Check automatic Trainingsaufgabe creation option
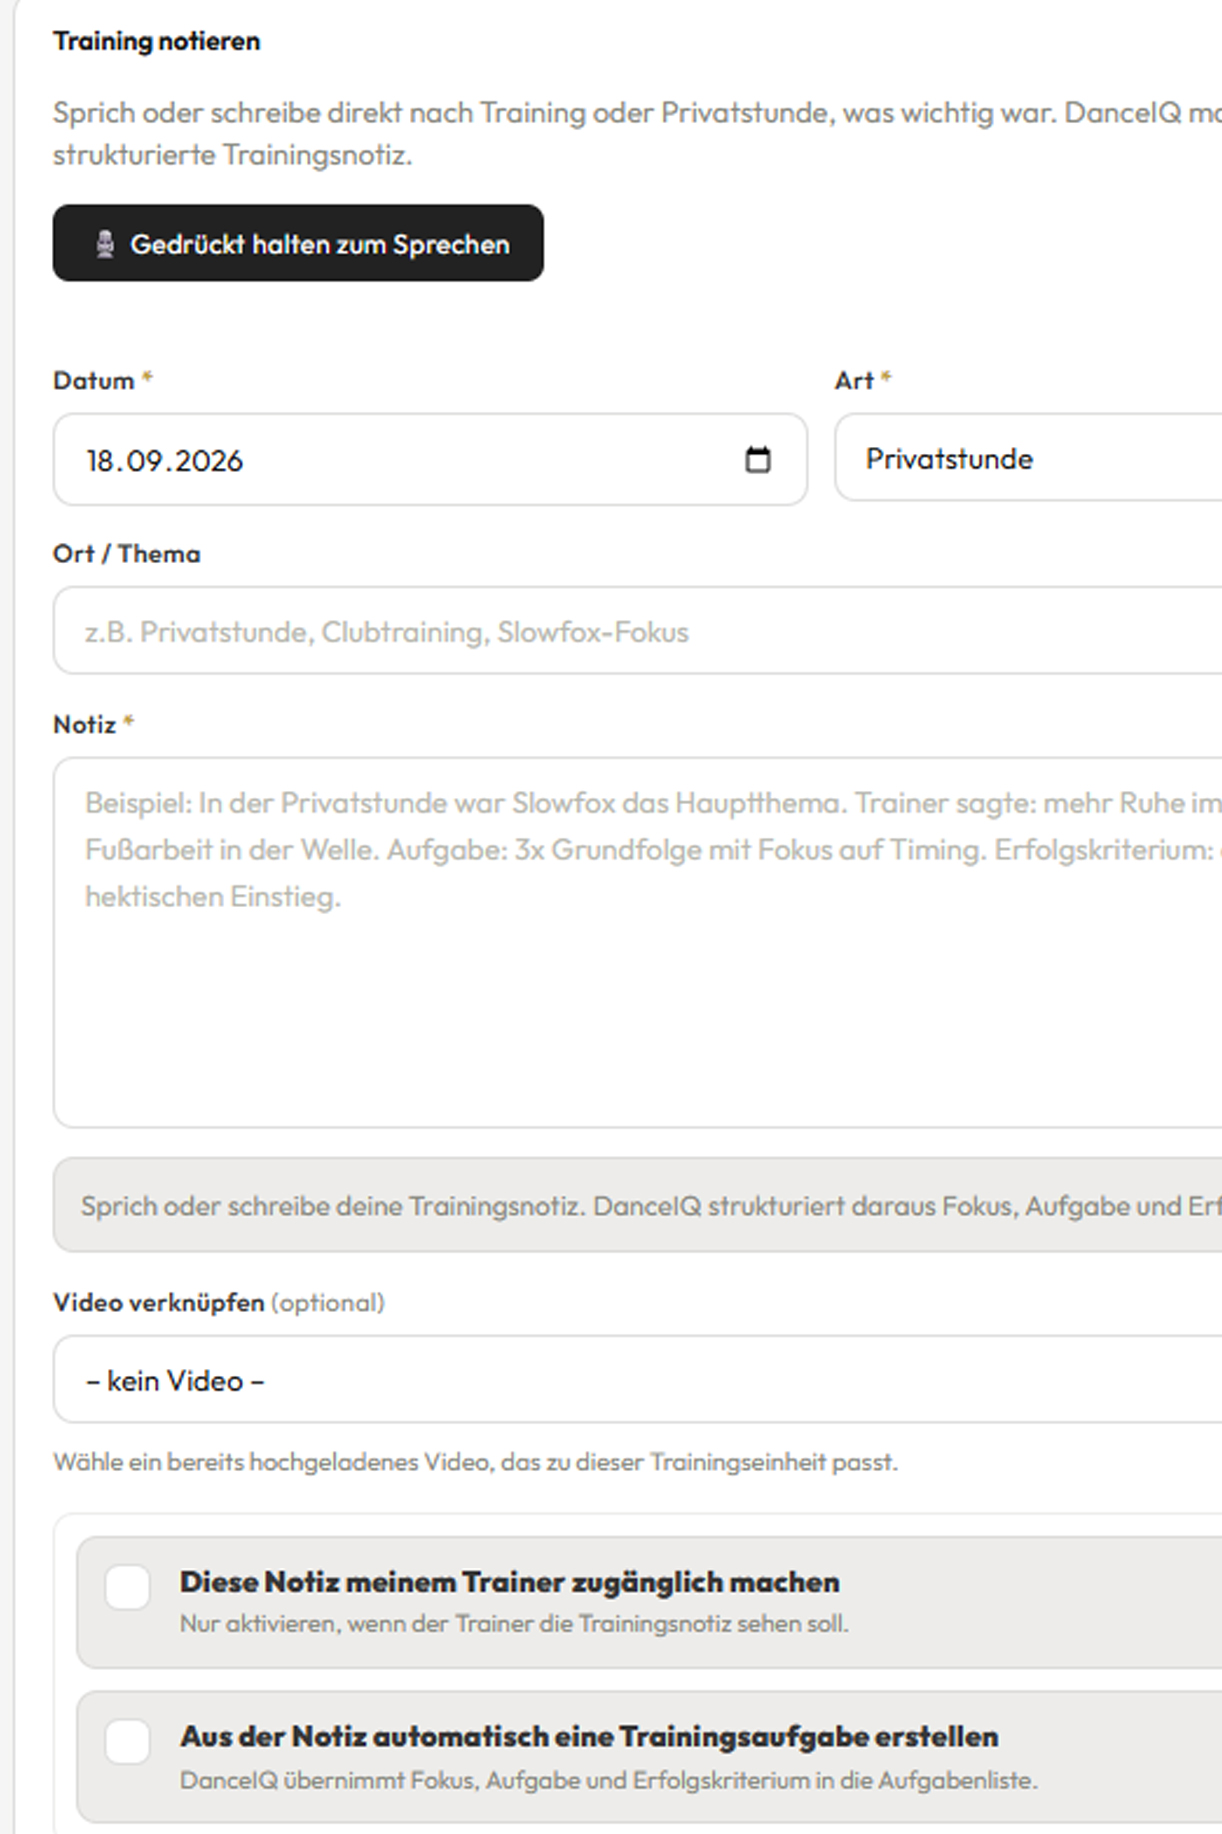This screenshot has height=1834, width=1222. point(128,1741)
